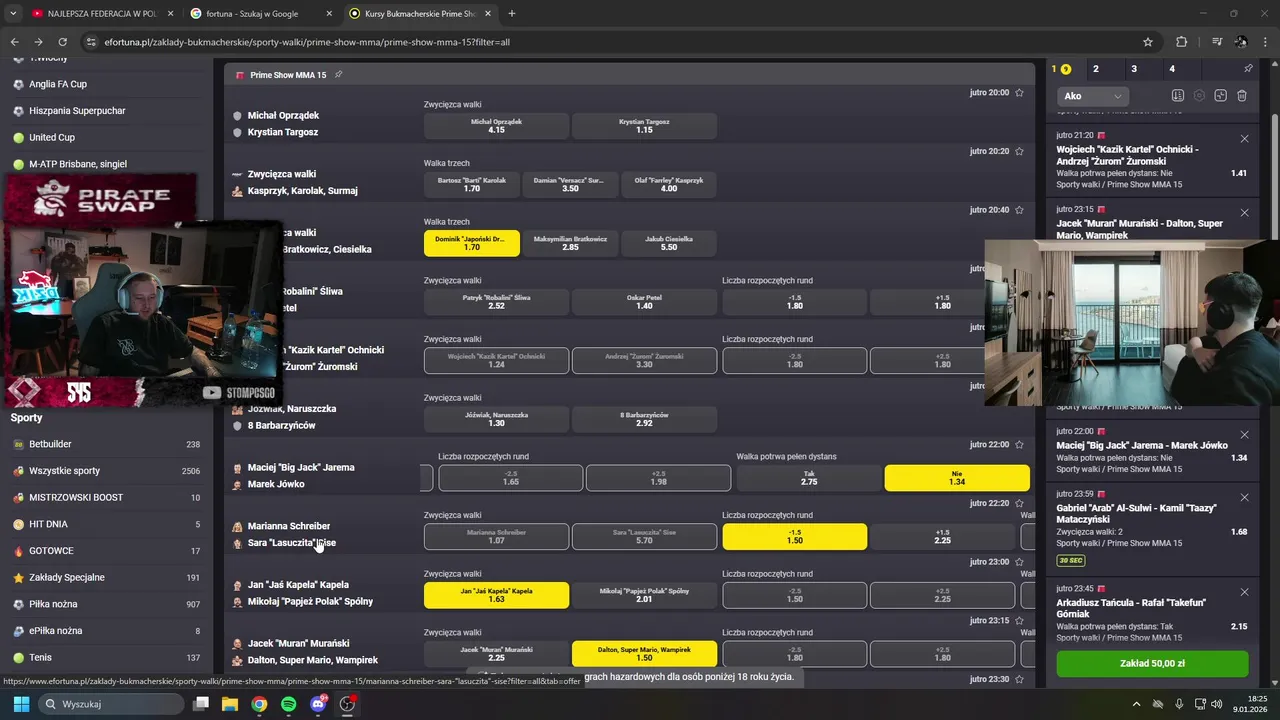
Task: Remove the Ochnicki - Żuromski bet from slip
Action: 1244,139
